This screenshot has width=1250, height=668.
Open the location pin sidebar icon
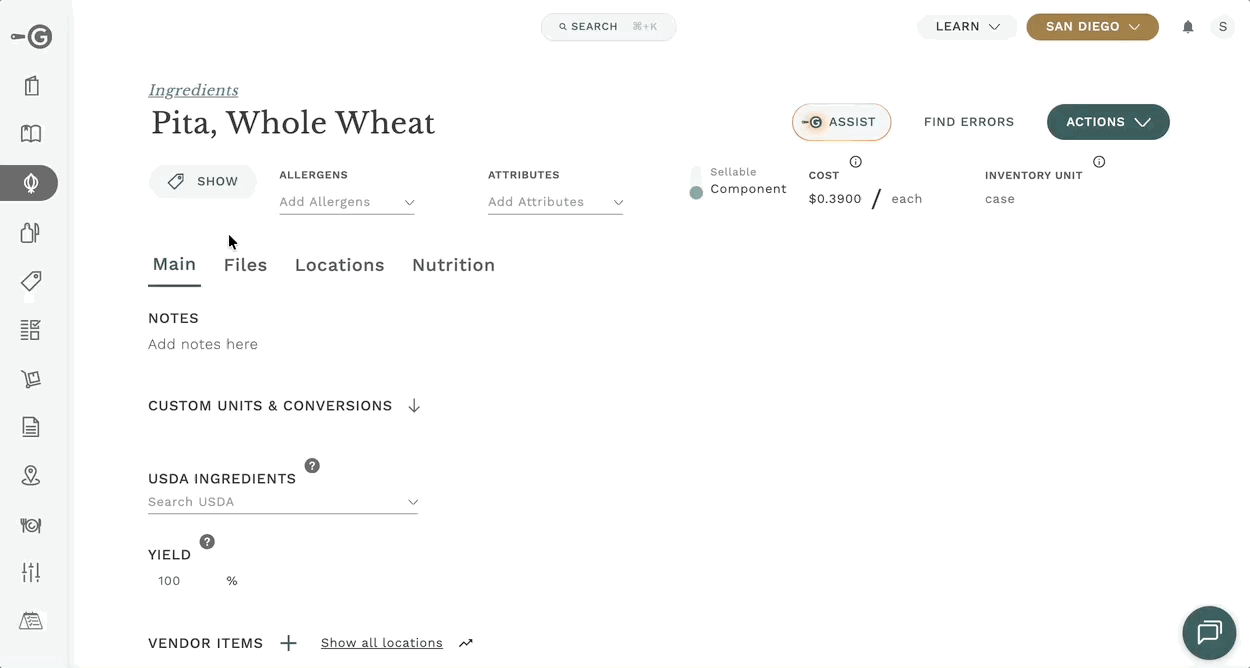tap(31, 476)
